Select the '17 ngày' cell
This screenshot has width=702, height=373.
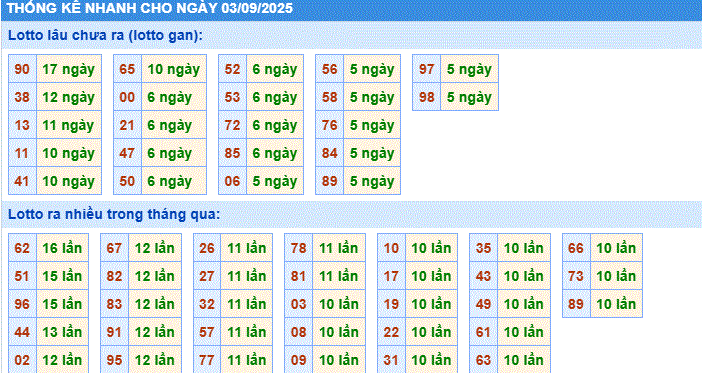pyautogui.click(x=68, y=69)
